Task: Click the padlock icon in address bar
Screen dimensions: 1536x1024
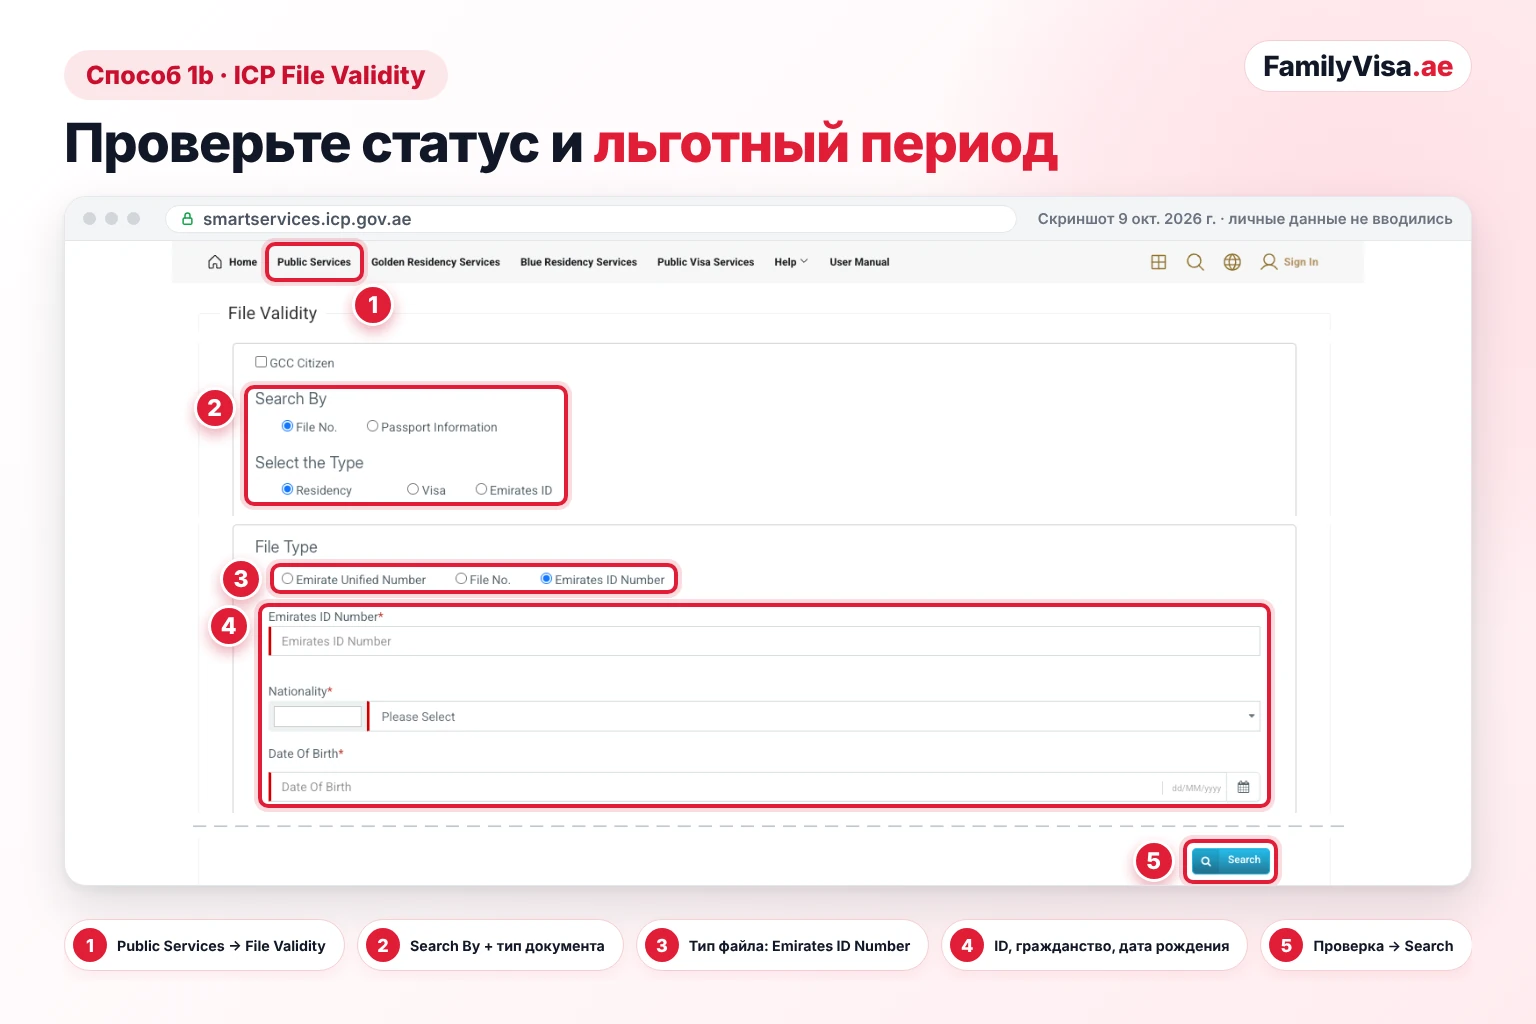Action: tap(187, 219)
